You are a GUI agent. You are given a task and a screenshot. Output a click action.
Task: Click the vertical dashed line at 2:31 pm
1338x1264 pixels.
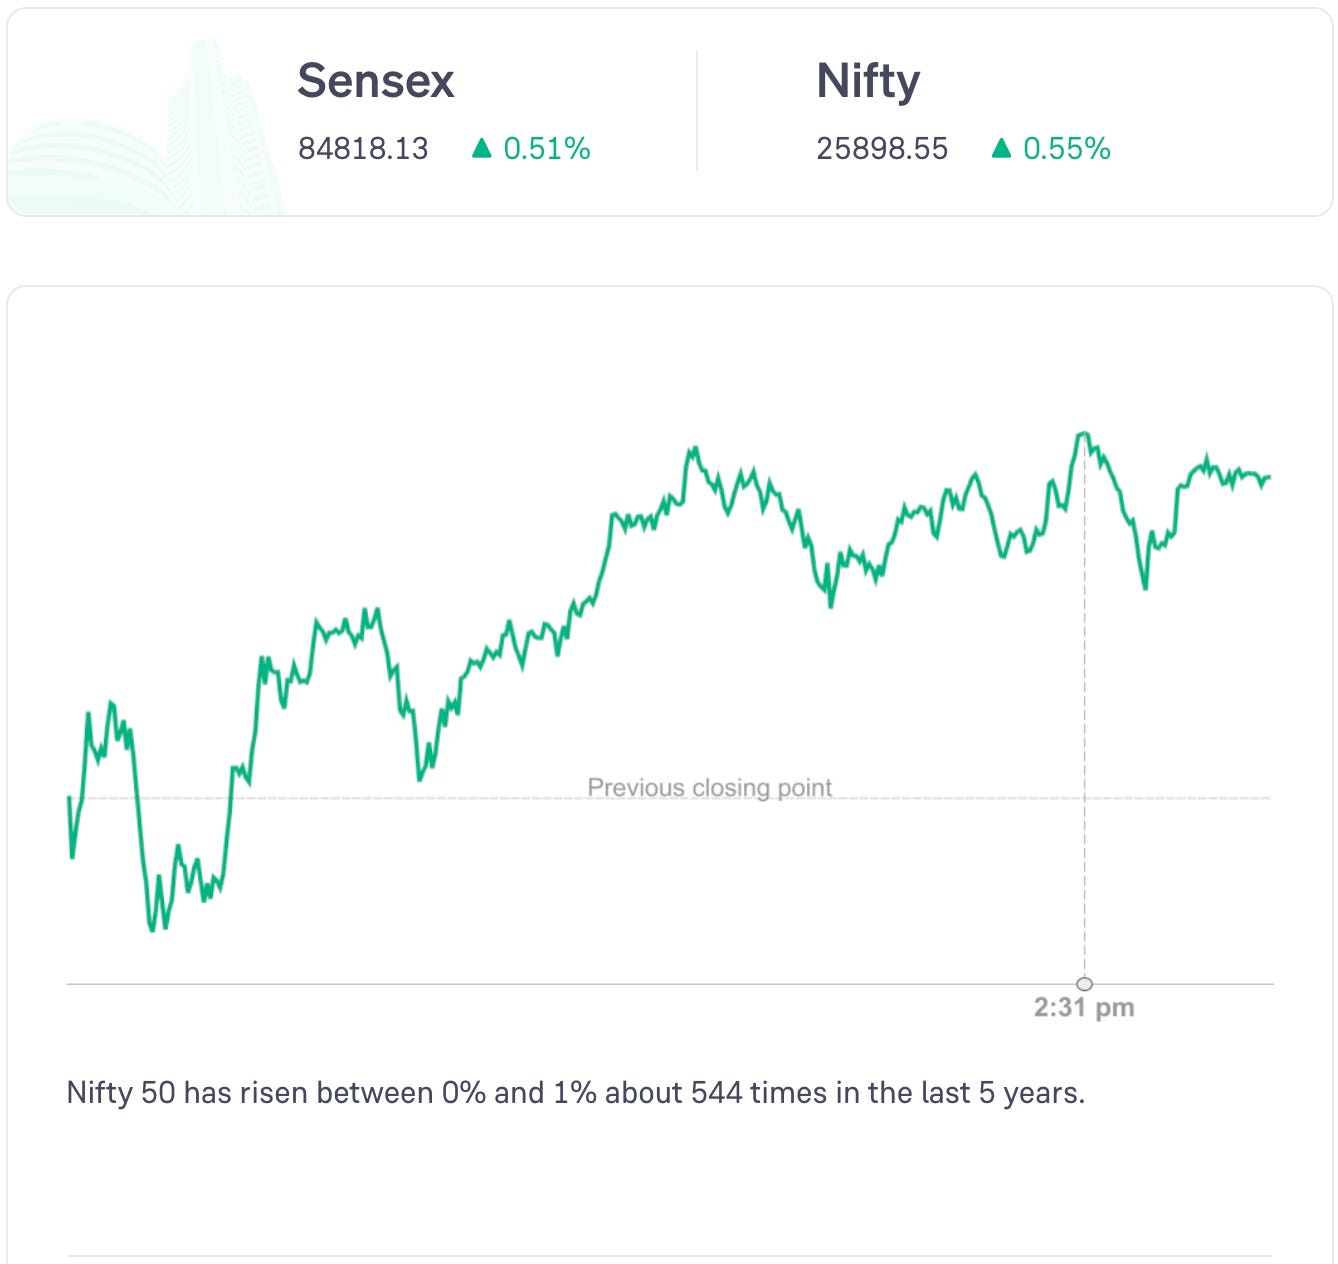(x=1085, y=700)
